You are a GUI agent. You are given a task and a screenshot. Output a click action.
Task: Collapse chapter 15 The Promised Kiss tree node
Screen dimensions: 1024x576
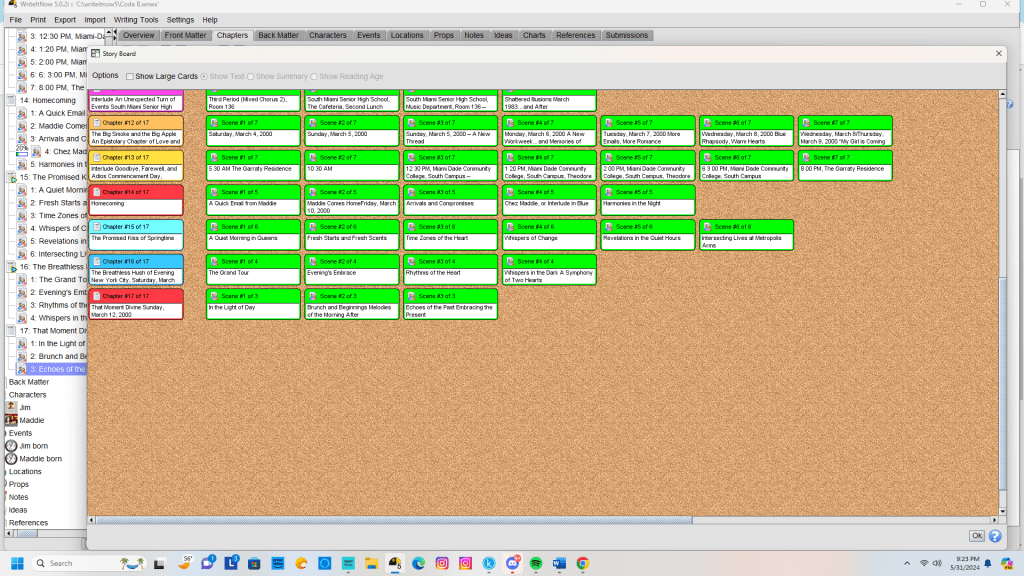click(x=12, y=177)
